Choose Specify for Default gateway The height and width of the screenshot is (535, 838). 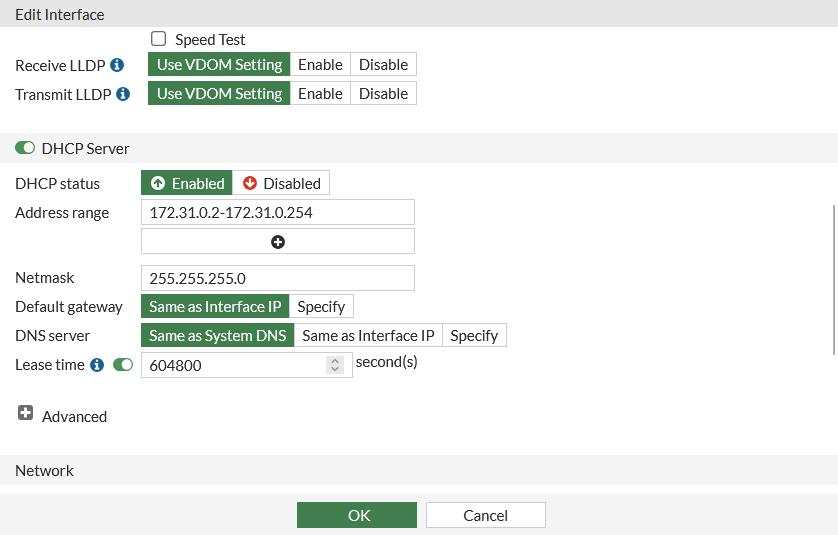[321, 306]
